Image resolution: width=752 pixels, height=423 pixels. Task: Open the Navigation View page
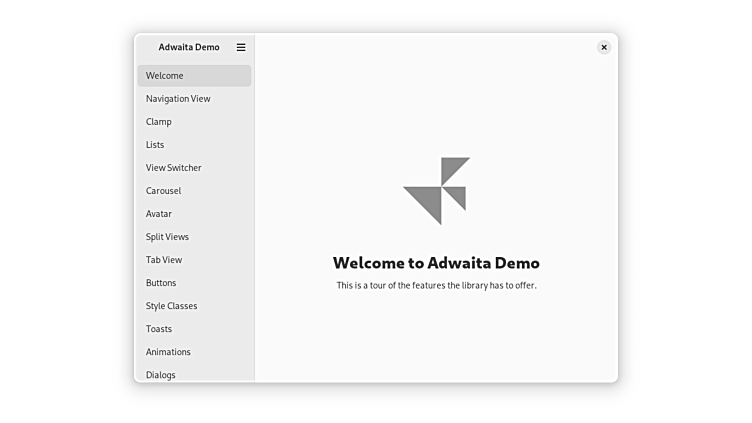194,99
